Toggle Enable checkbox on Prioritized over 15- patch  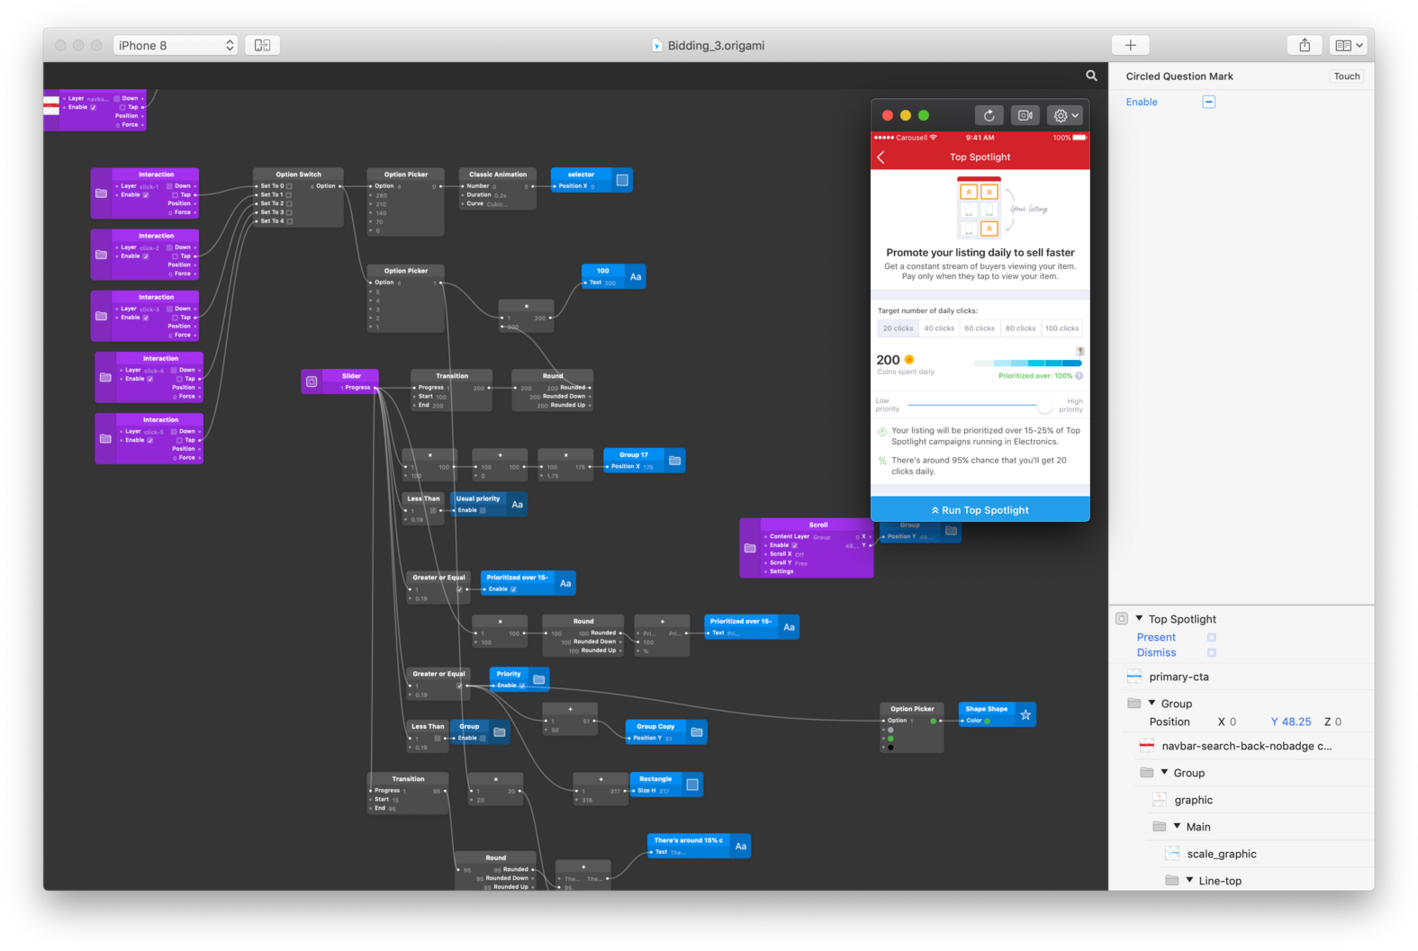(514, 589)
